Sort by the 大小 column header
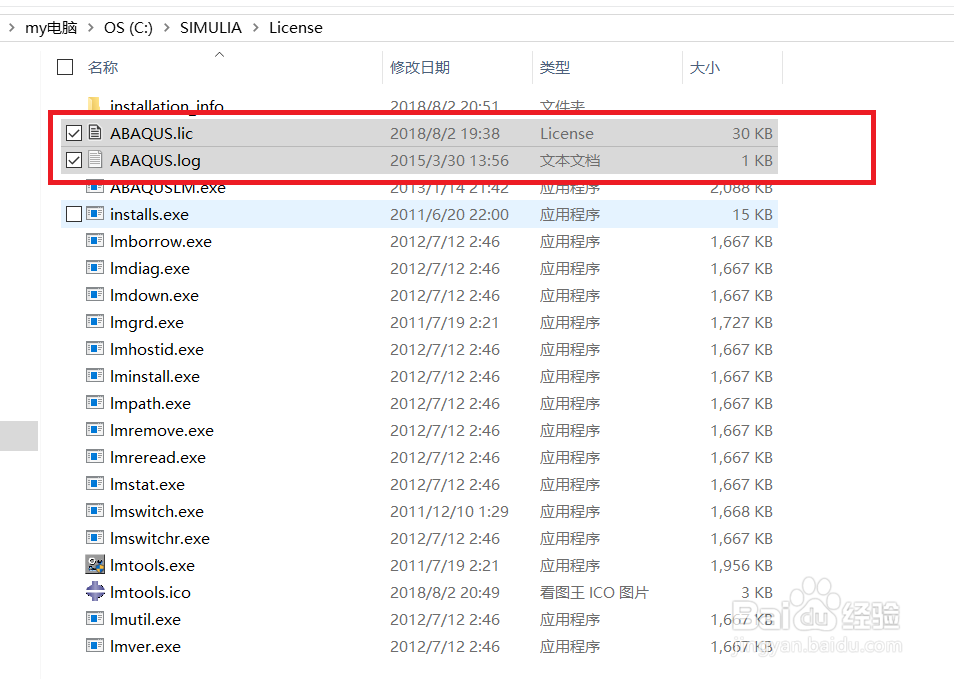This screenshot has height=679, width=954. pos(705,66)
